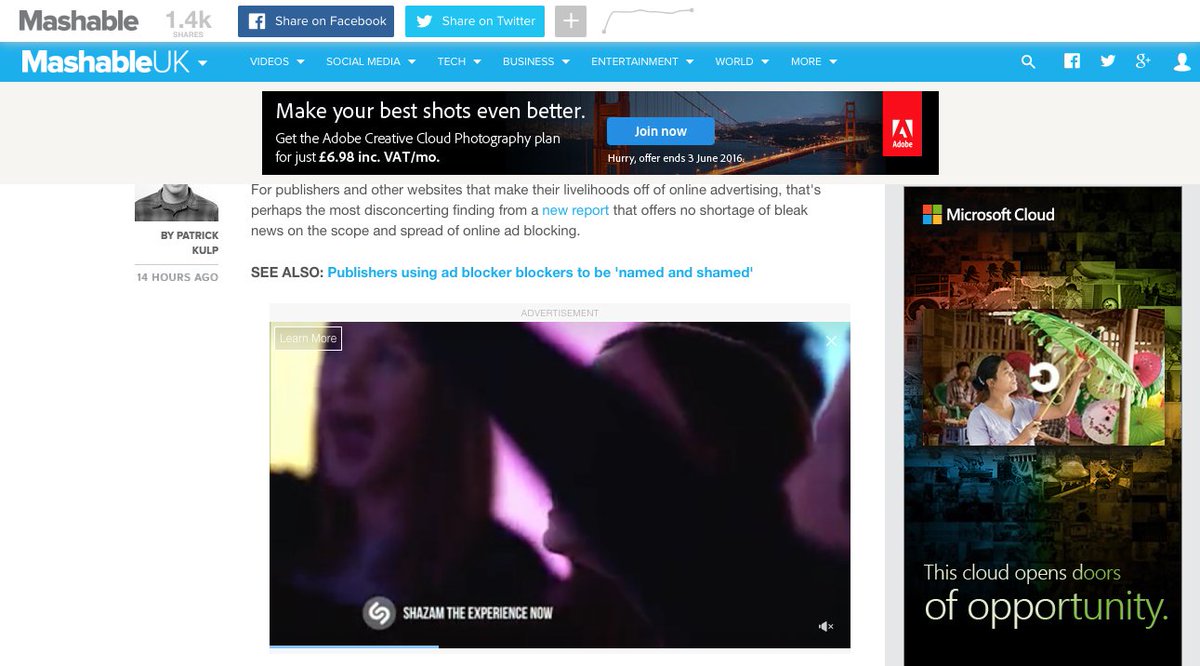Click 'Shazam the experience now' caption
Screen dimensions: 1200x666
pos(477,613)
